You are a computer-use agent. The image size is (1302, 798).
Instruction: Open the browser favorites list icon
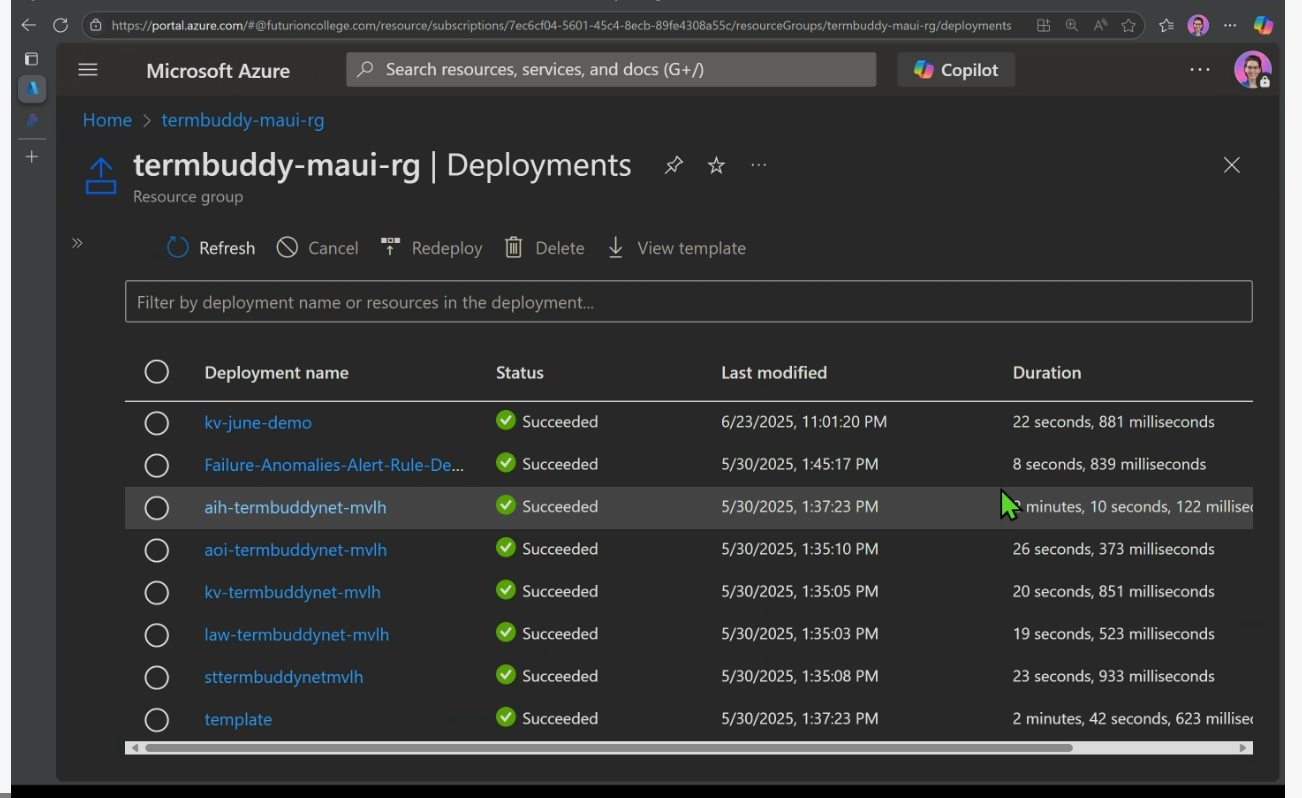(x=1166, y=26)
